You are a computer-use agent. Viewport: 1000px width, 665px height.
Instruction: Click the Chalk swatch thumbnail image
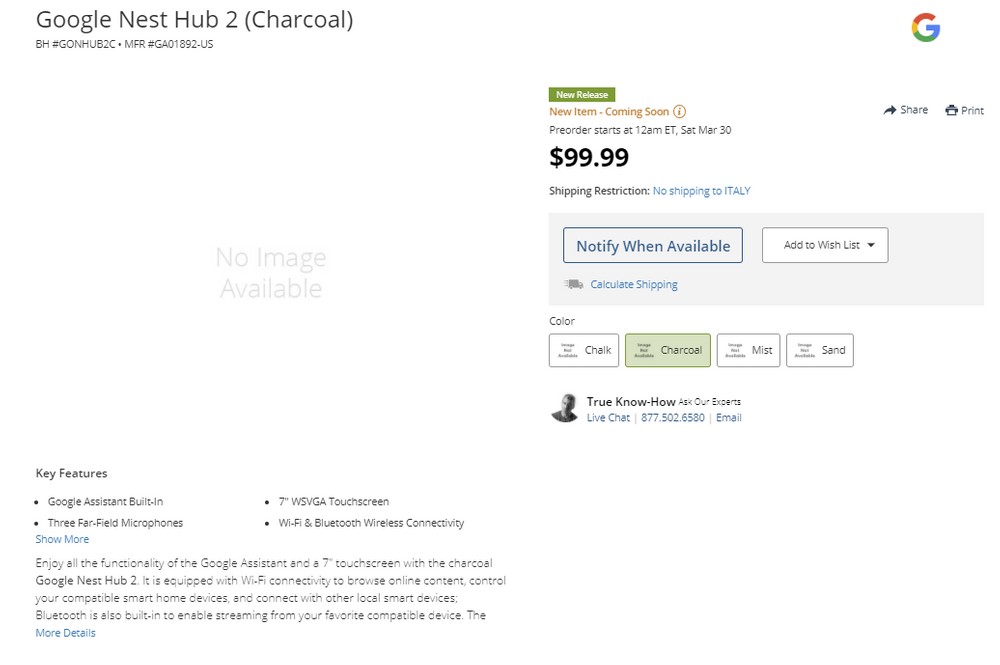pyautogui.click(x=568, y=350)
